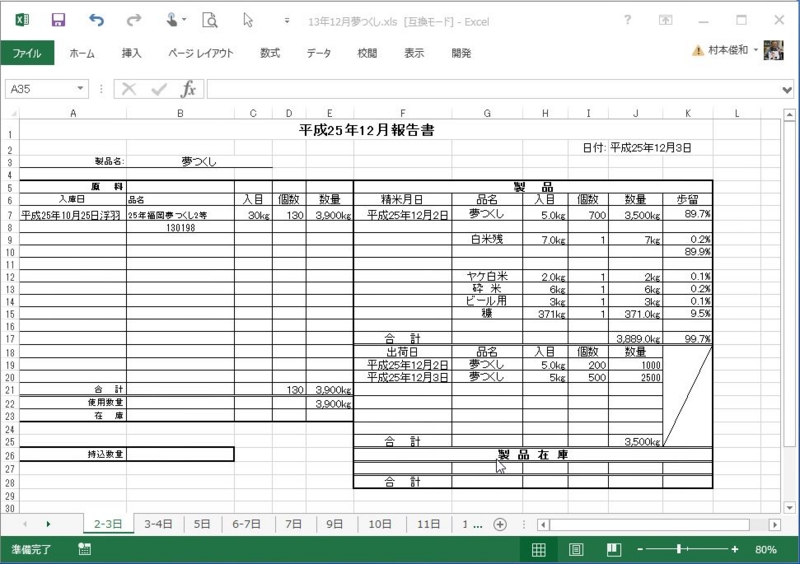Viewport: 800px width, 564px height.
Task: Select row 7 header
Action: [x=10, y=215]
